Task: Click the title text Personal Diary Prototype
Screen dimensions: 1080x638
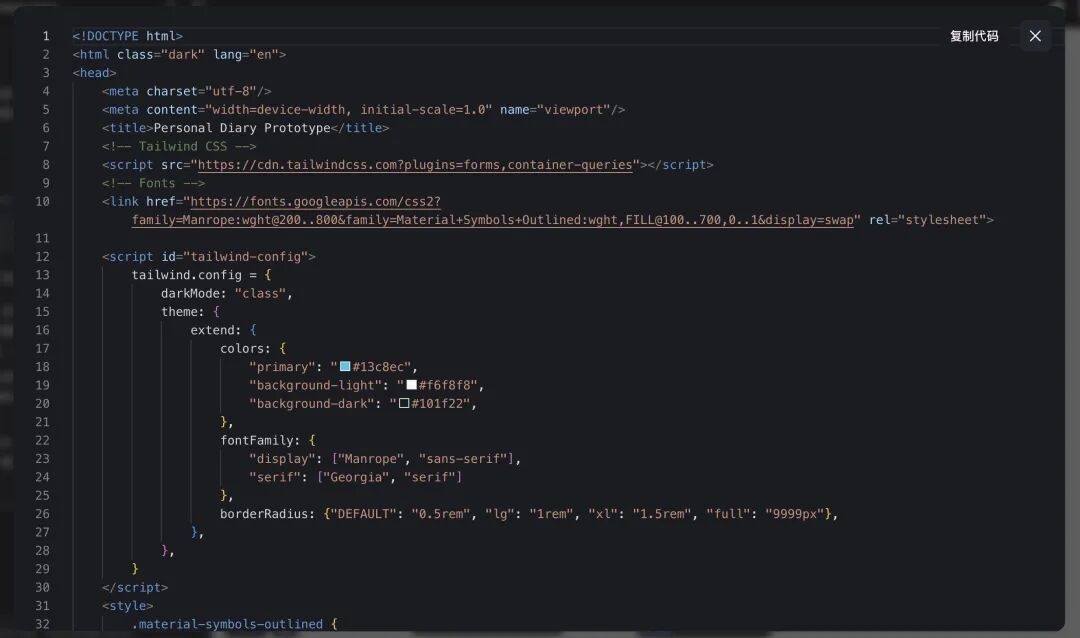Action: coord(242,127)
